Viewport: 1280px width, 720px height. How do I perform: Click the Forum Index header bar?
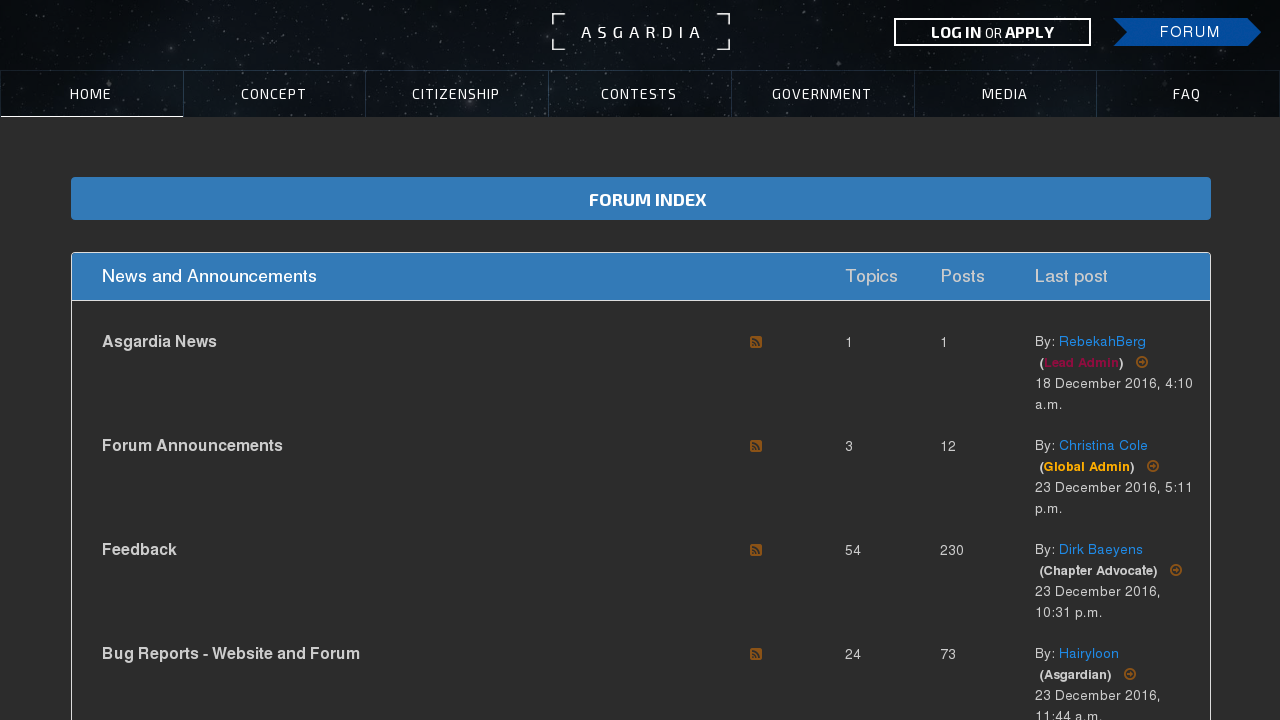pos(641,199)
